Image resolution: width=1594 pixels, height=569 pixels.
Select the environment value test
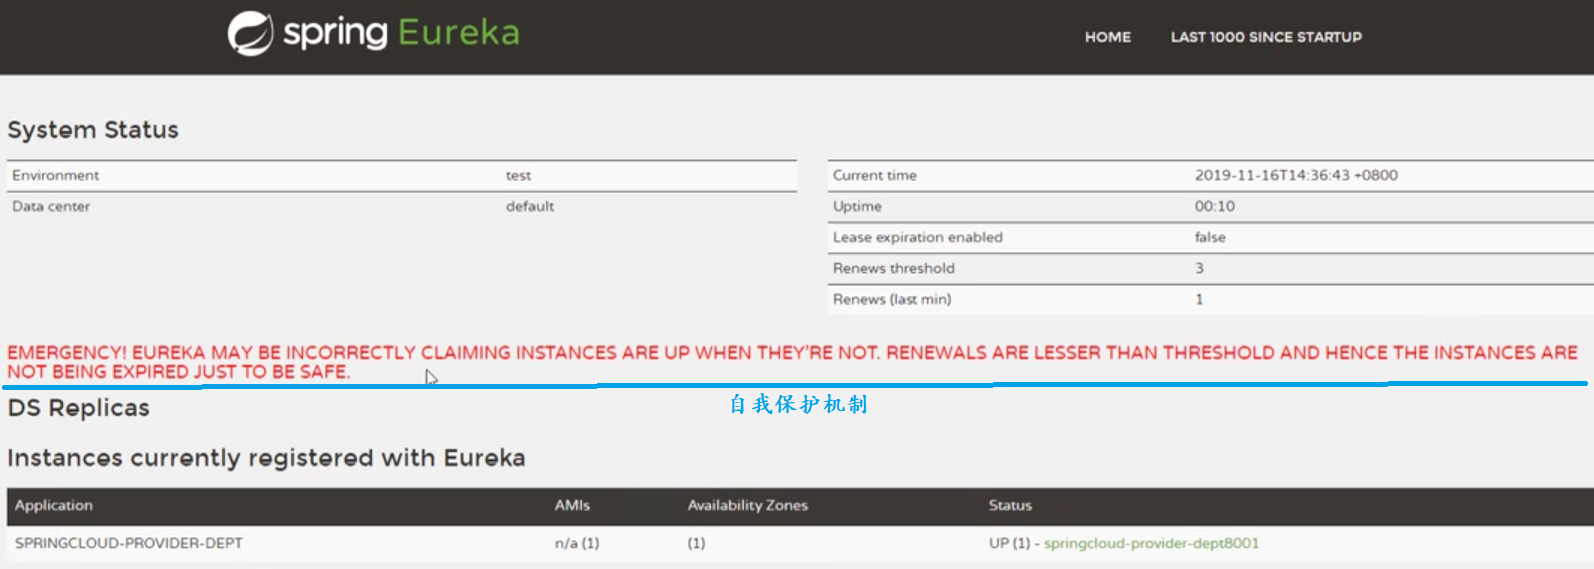click(518, 175)
